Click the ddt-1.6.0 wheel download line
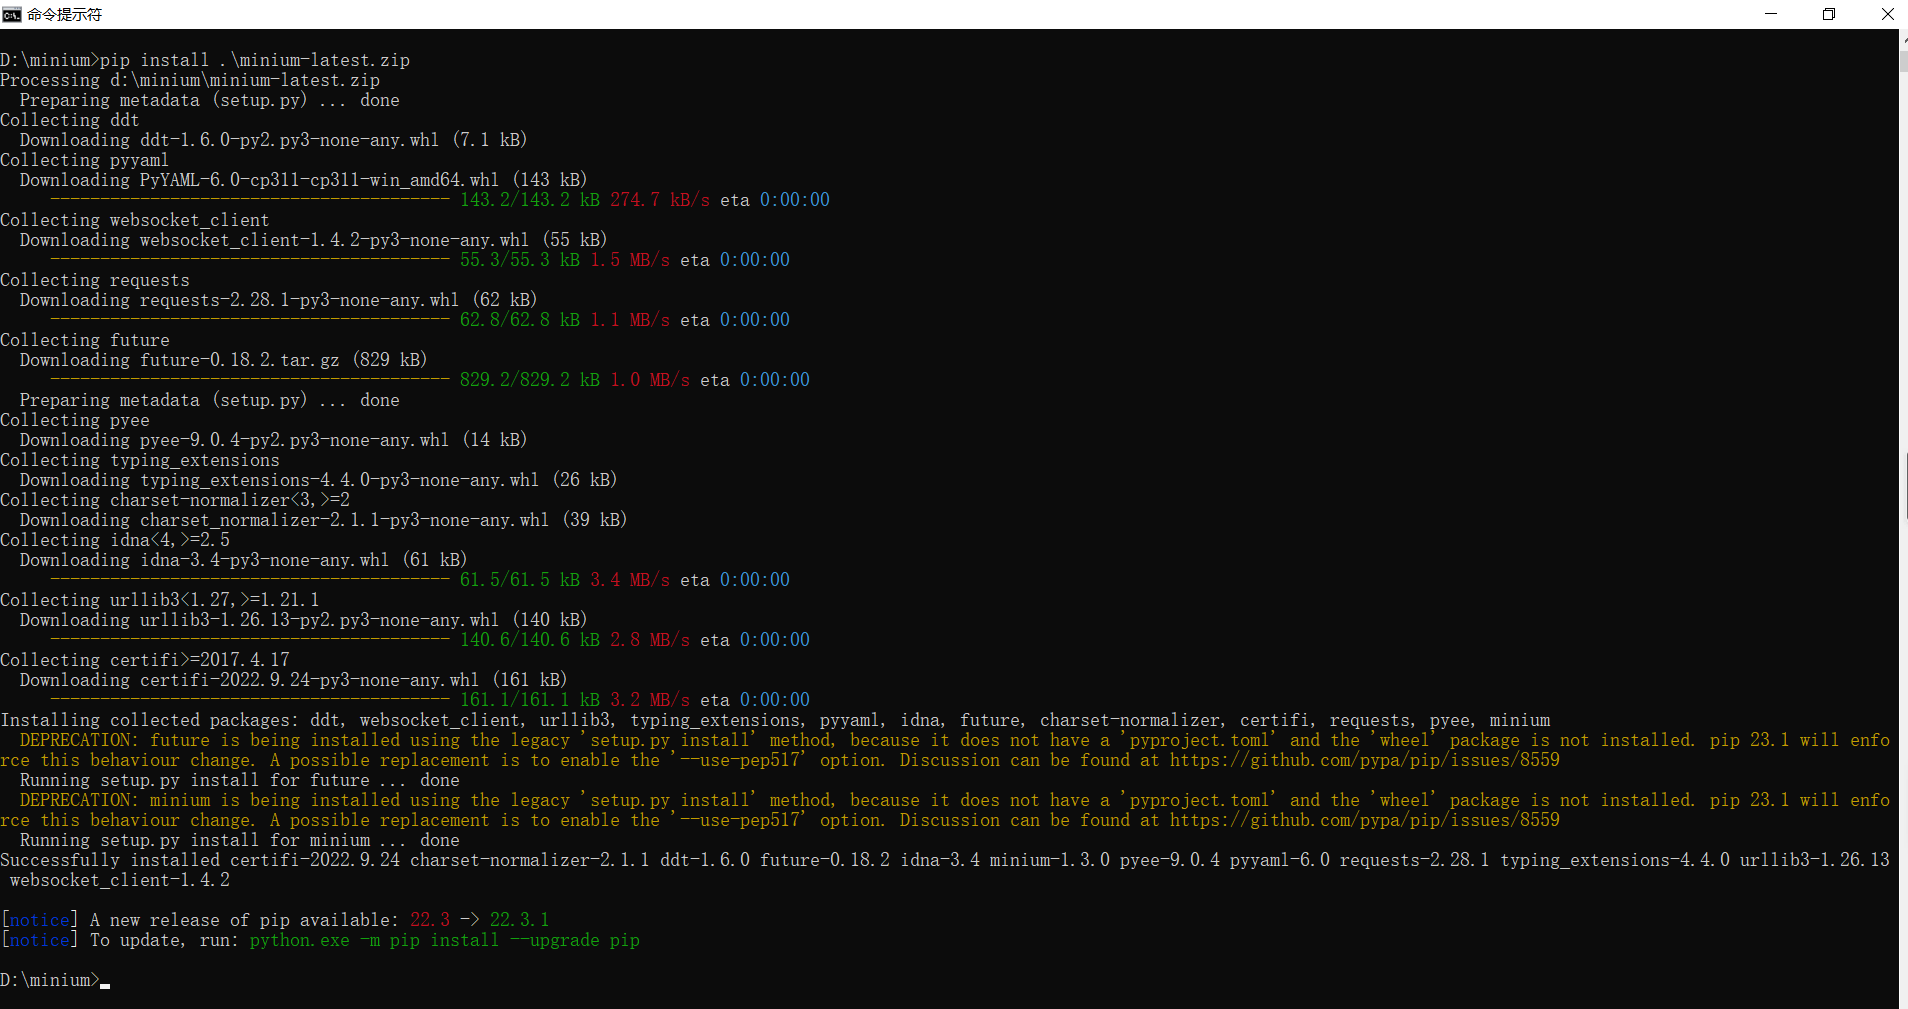Viewport: 1908px width, 1009px height. click(x=273, y=140)
